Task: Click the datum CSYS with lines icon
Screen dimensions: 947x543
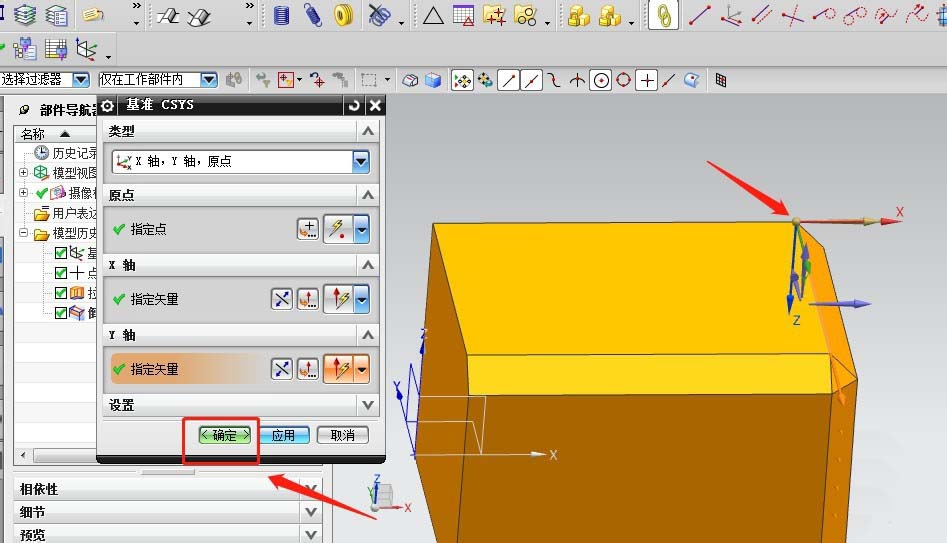Action: click(x=731, y=15)
